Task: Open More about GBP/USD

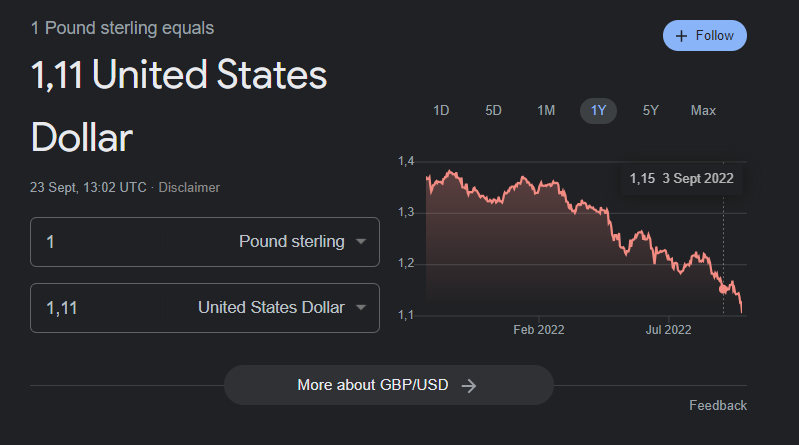Action: 389,385
